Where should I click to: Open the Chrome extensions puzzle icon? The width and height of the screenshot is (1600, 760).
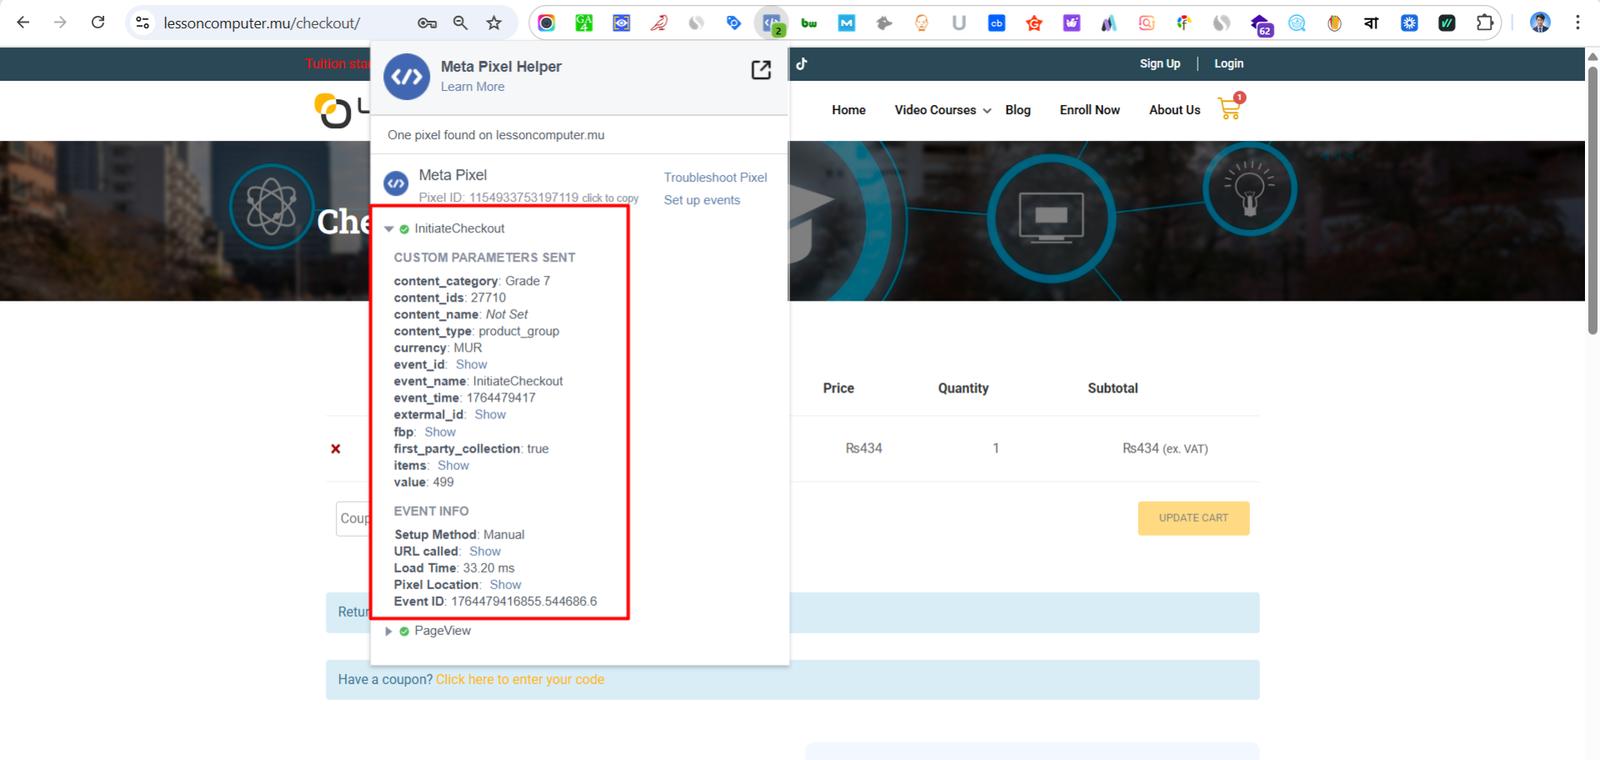[x=1485, y=22]
